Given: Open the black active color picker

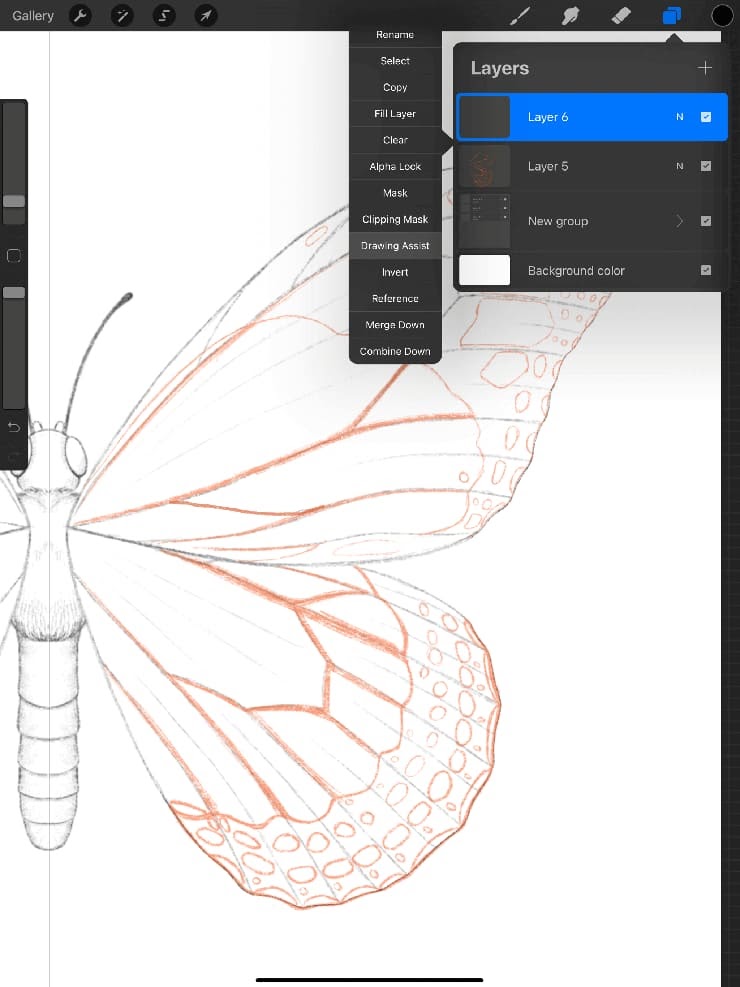Looking at the screenshot, I should pos(722,15).
